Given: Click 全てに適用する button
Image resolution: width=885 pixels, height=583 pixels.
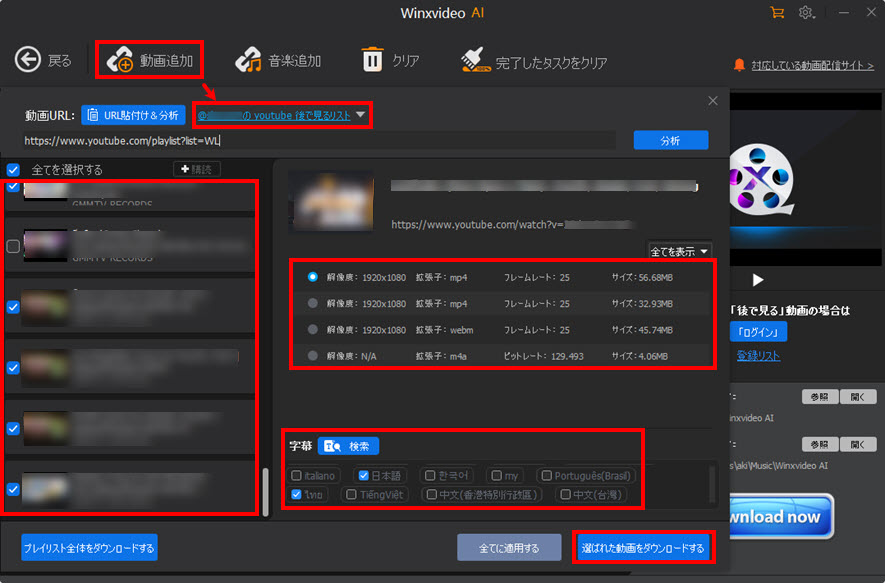Looking at the screenshot, I should coord(509,547).
